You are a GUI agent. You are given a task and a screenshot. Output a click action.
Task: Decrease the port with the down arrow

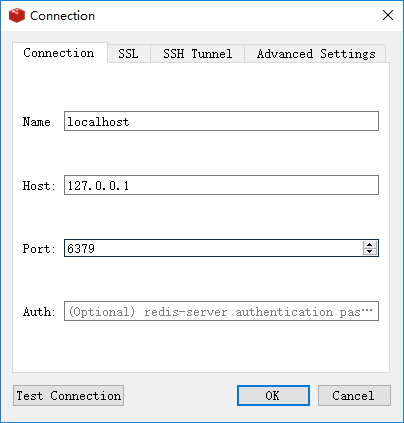tap(369, 252)
